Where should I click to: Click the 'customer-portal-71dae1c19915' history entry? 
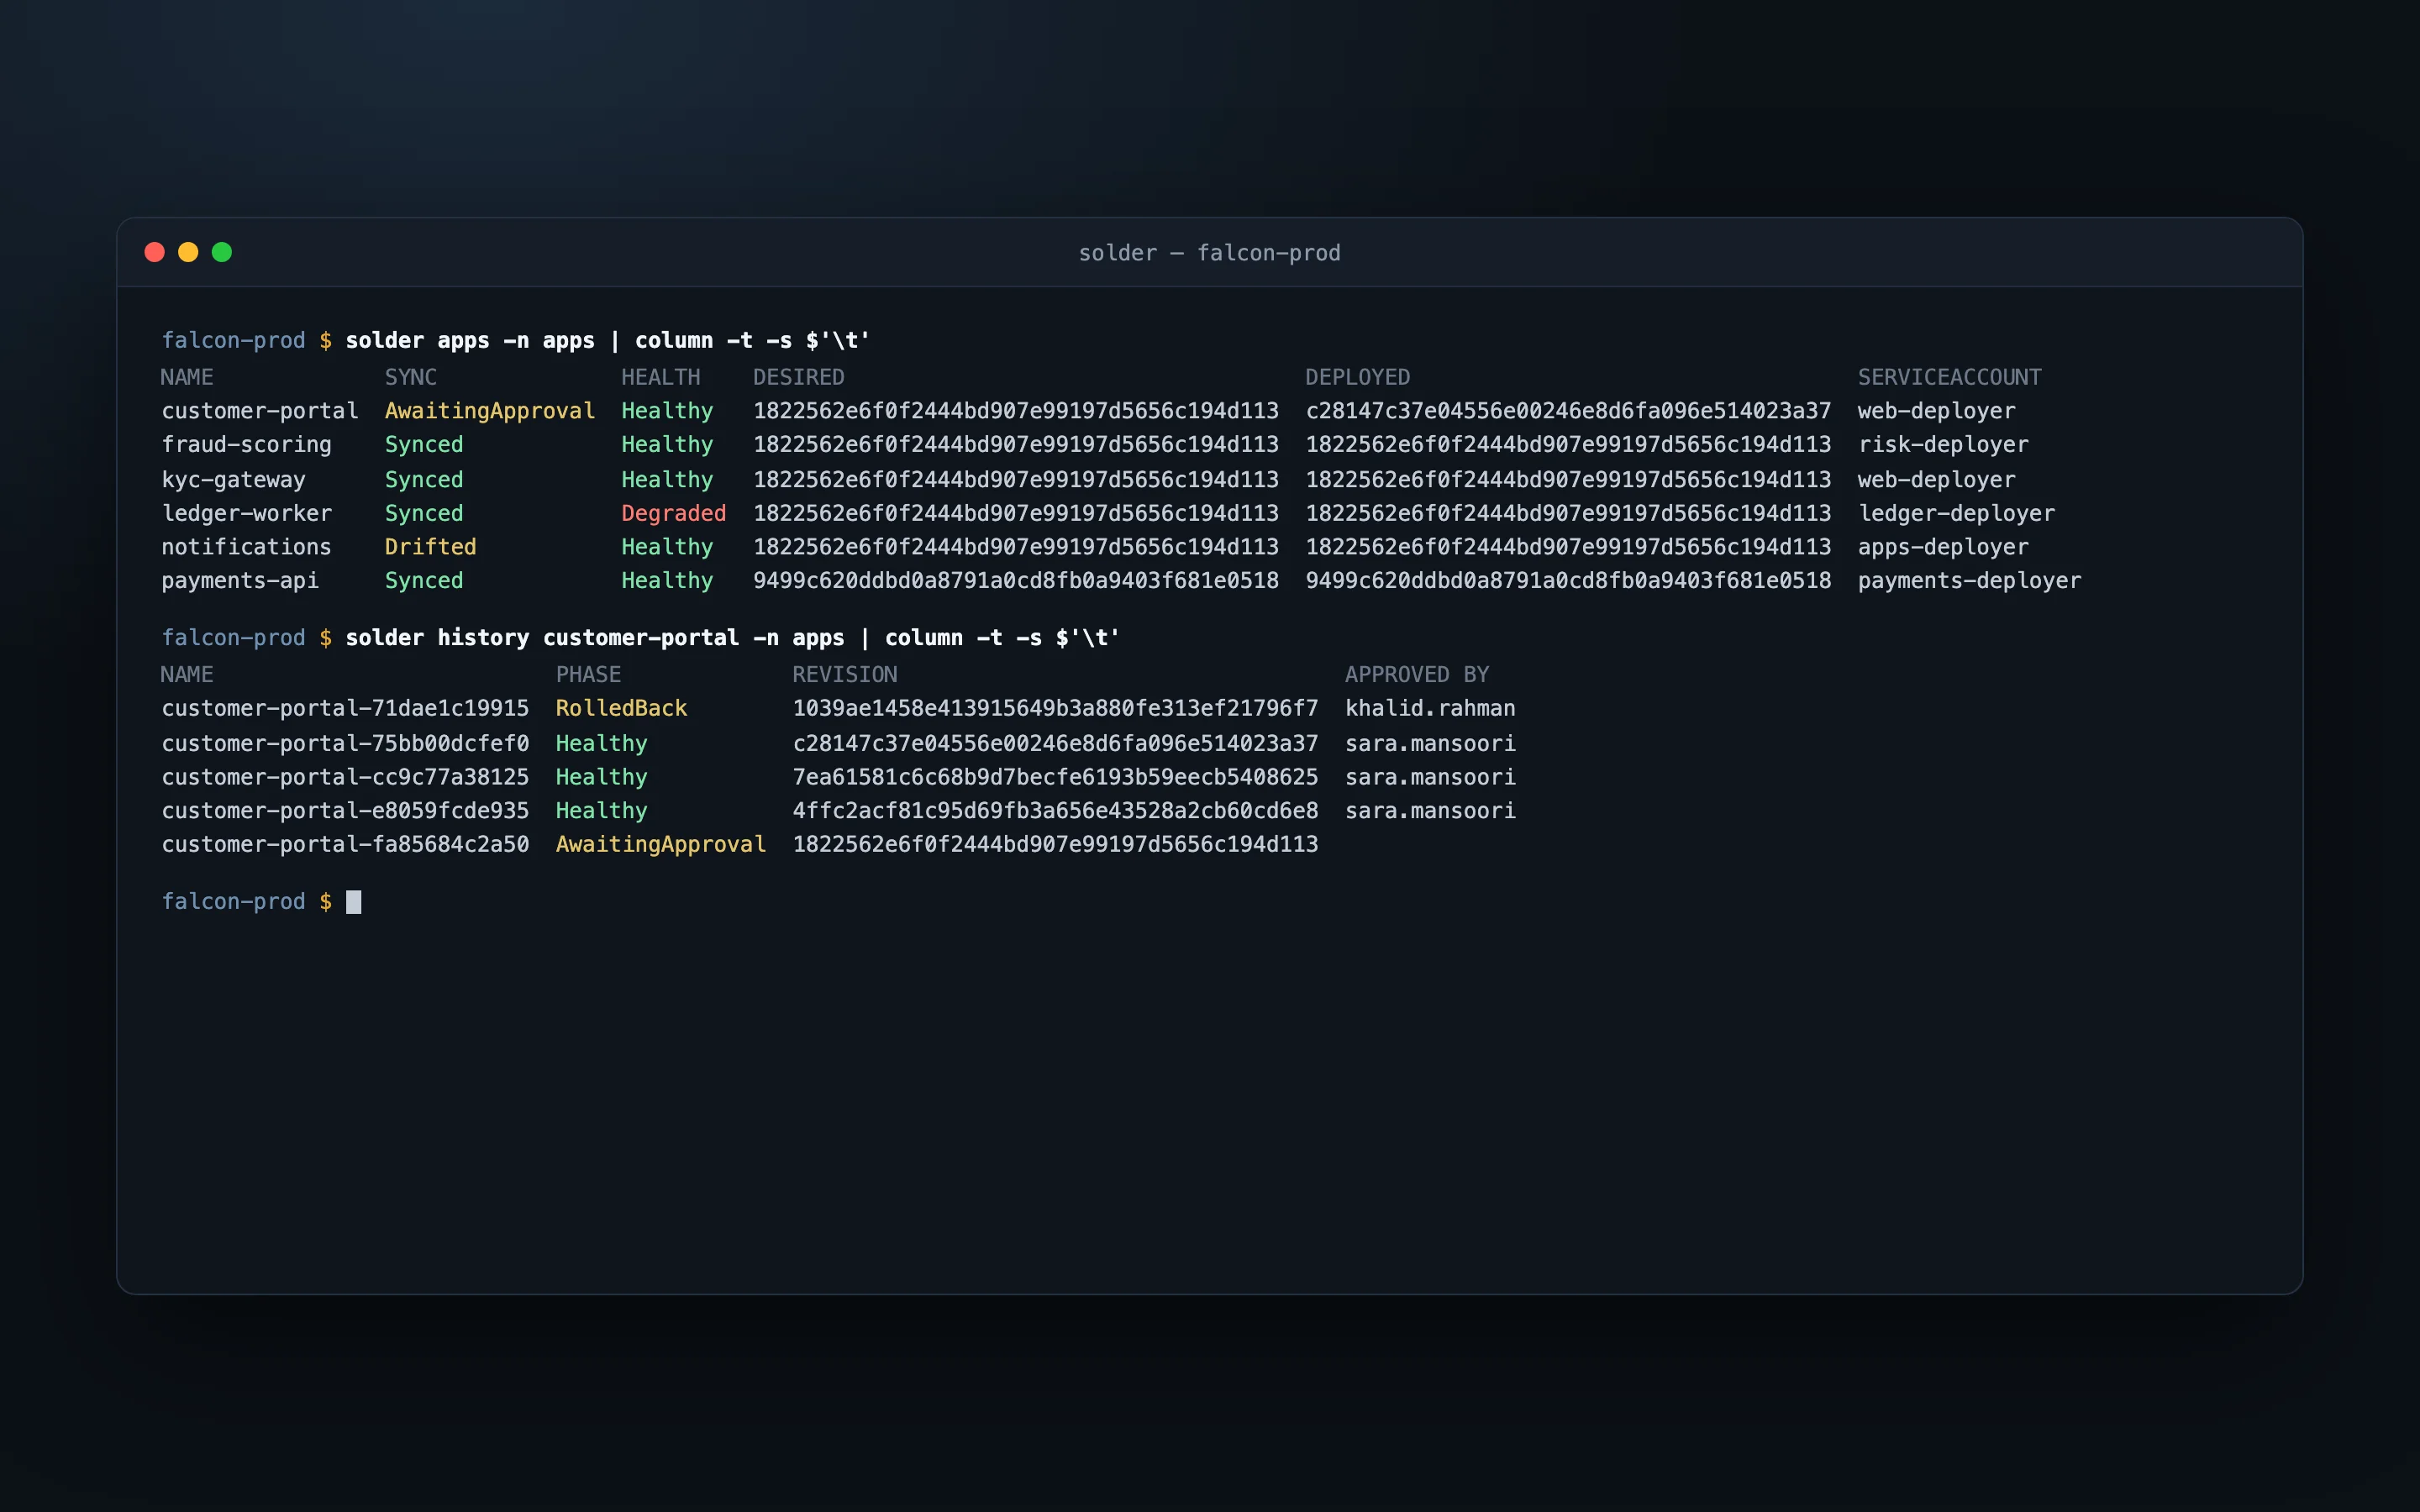345,709
